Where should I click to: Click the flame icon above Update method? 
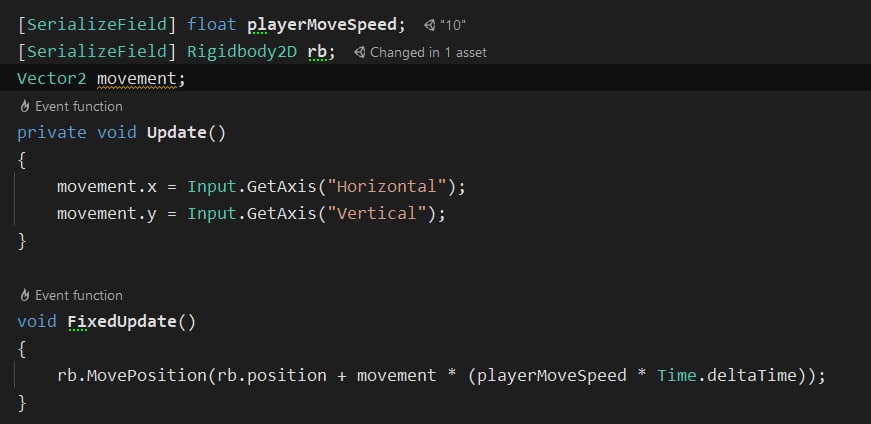tap(24, 106)
